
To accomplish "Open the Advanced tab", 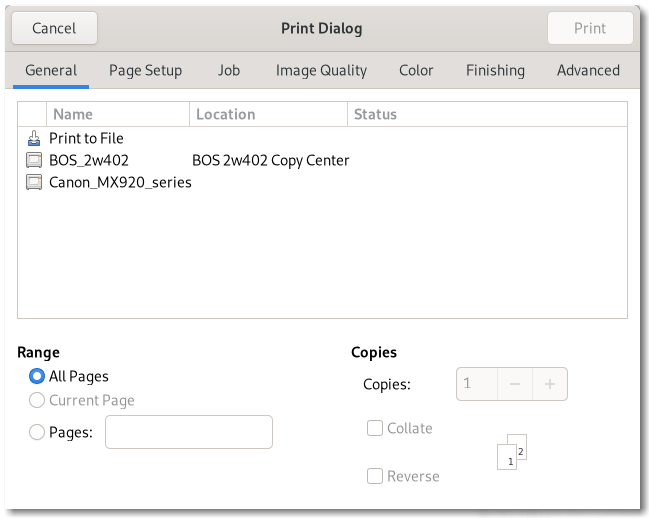I will click(588, 70).
